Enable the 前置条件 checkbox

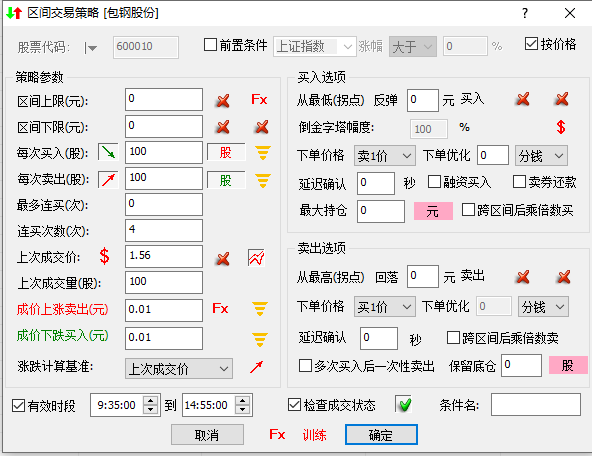coord(210,45)
